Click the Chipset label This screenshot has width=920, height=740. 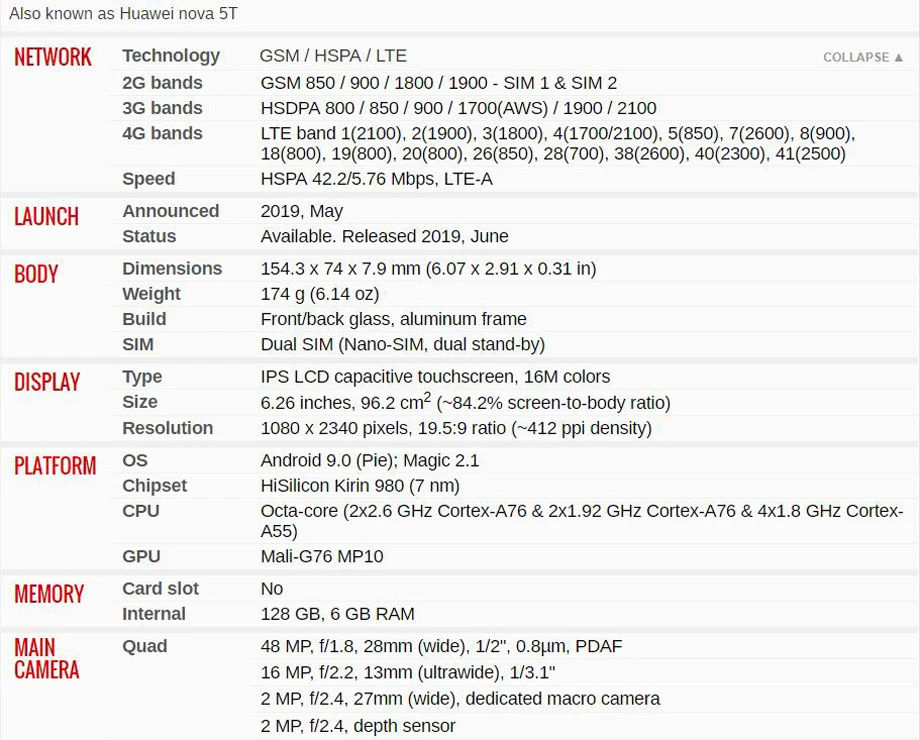tap(154, 486)
